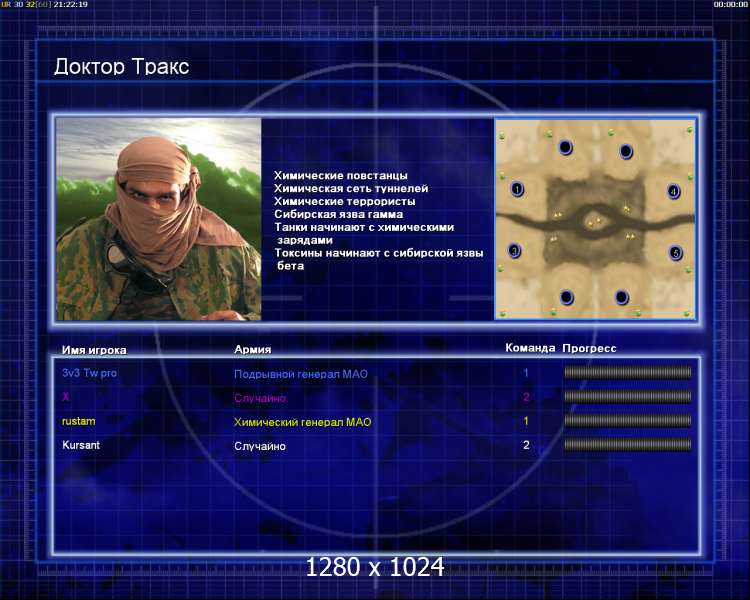This screenshot has width=750, height=600.
Task: Click army entry Подрывной генерал МАО
Action: [x=301, y=374]
